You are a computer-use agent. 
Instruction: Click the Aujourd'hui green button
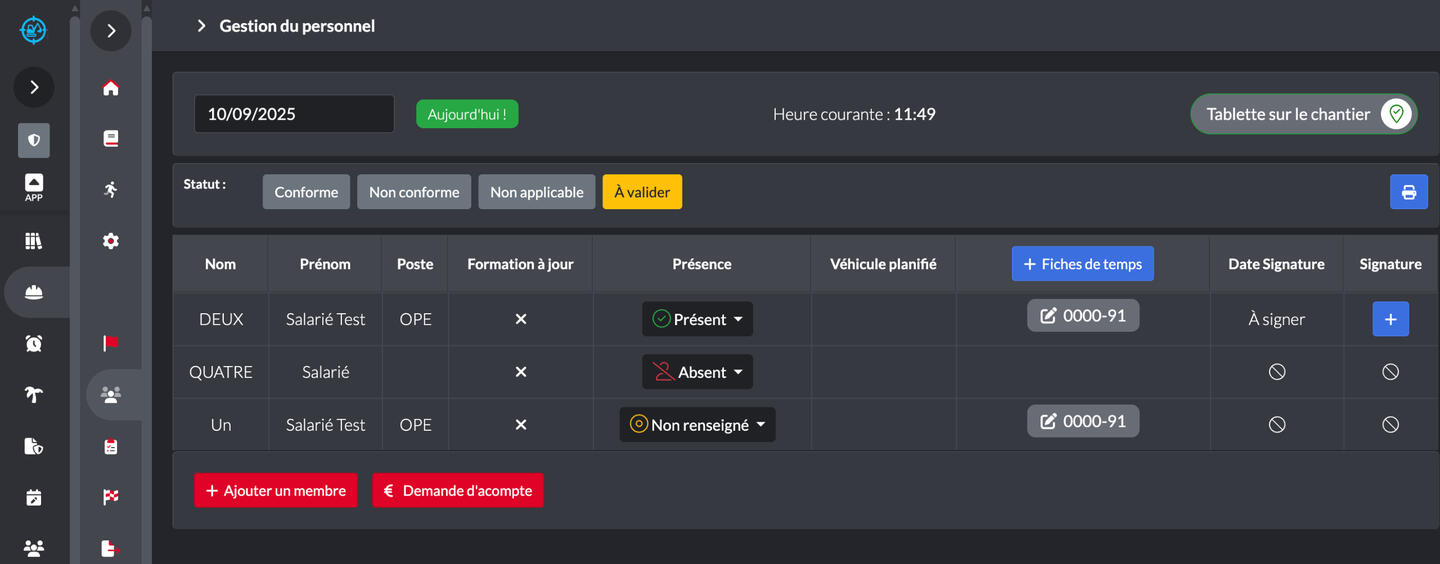point(467,114)
